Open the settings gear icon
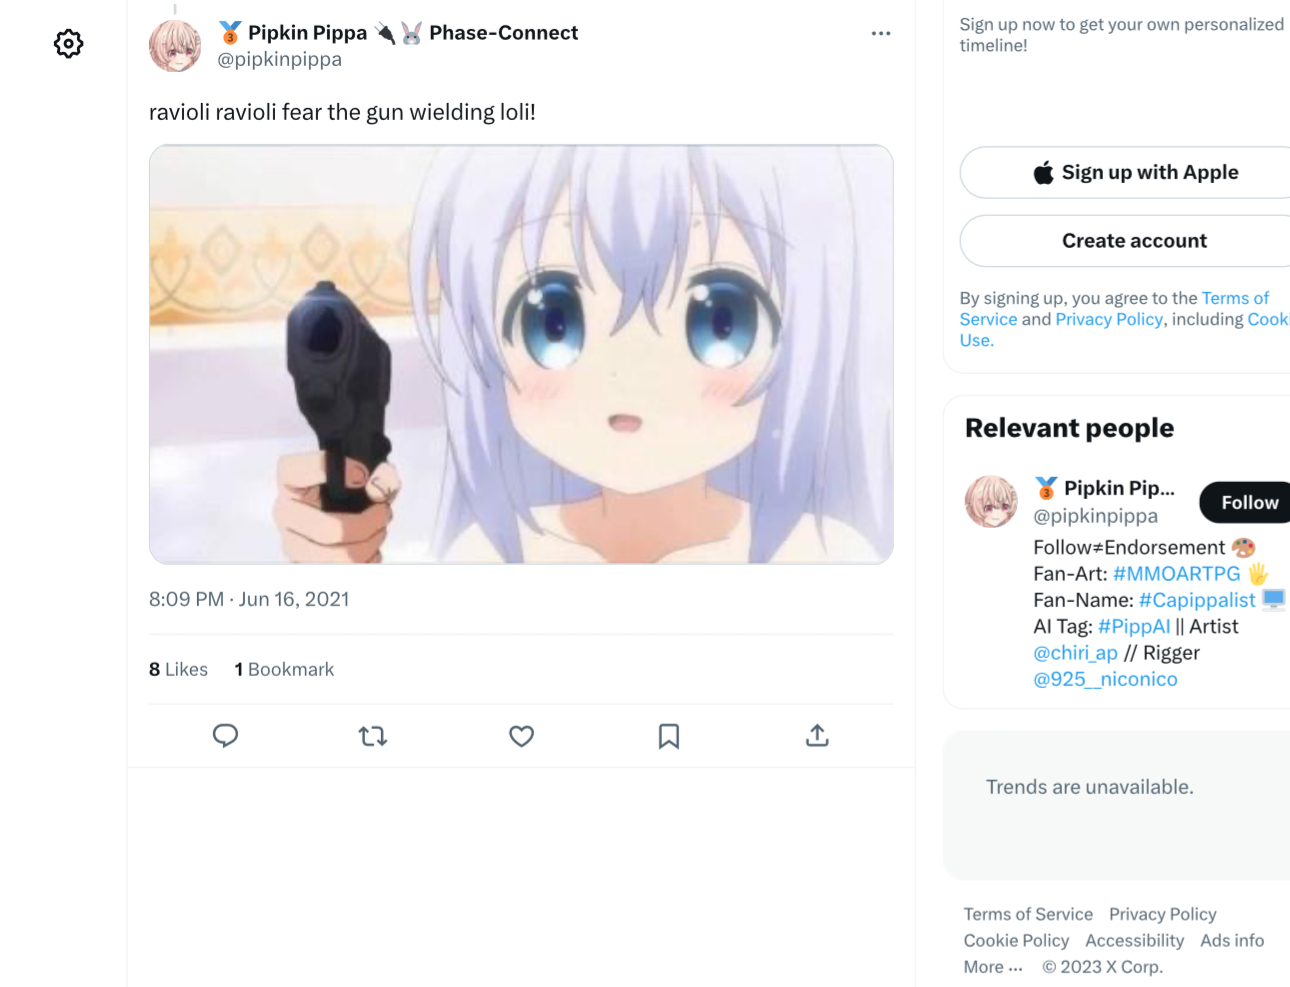Screen dimensions: 1290x987 point(68,43)
